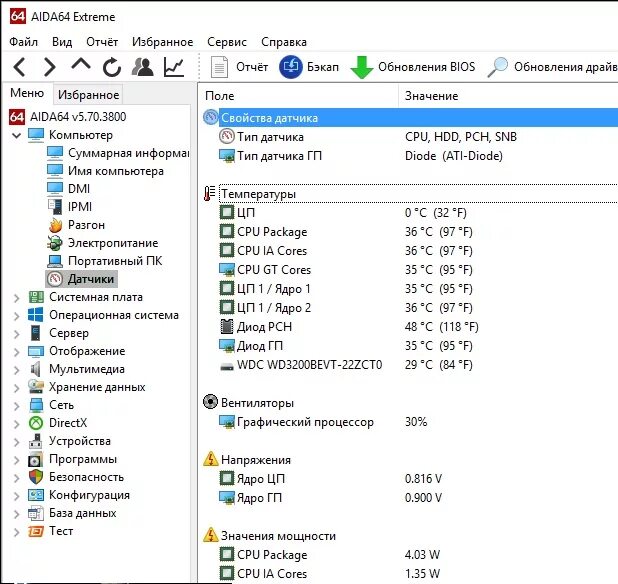Screen dimensions: 618x584
Task: Click the magnifier driver updates icon
Action: click(497, 67)
